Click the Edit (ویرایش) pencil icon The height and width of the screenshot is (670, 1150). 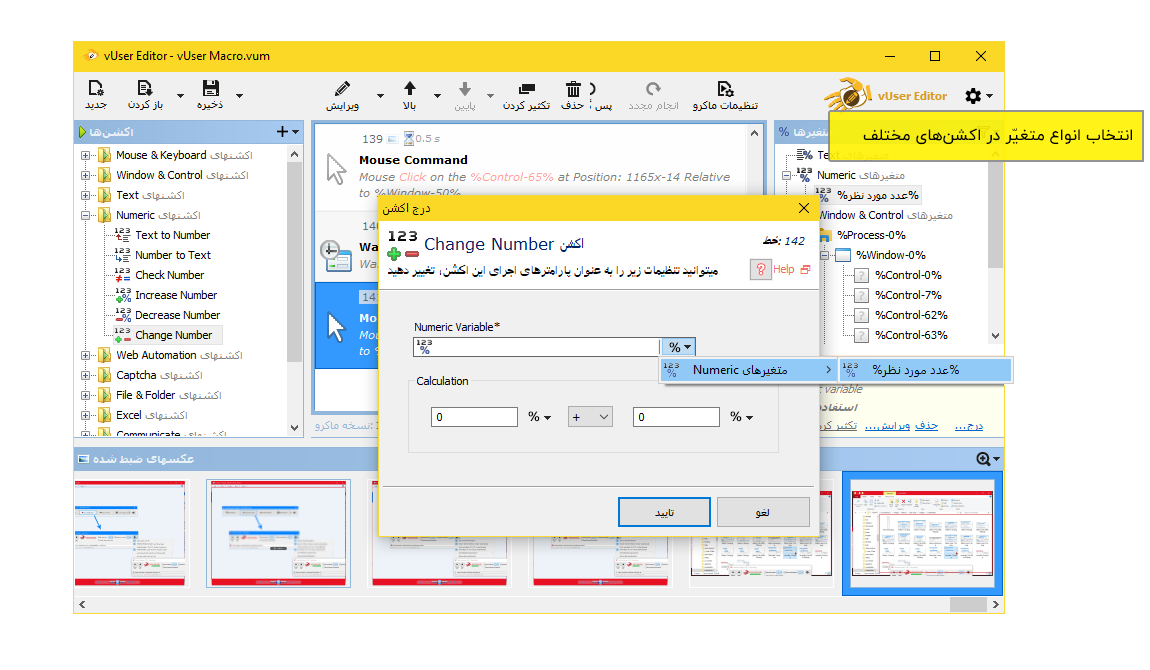tap(342, 89)
